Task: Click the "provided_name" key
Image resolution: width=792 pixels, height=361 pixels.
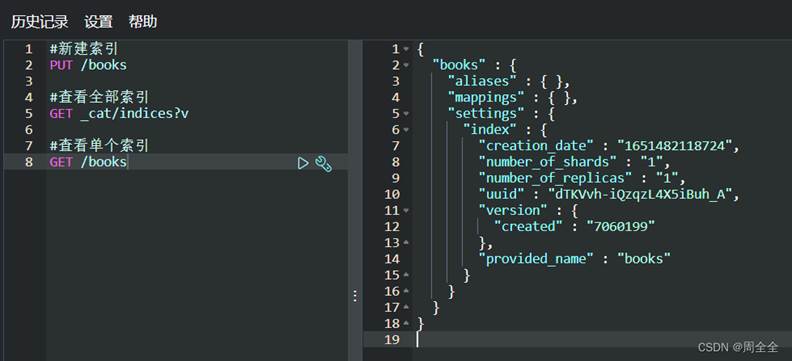Action: pos(535,259)
